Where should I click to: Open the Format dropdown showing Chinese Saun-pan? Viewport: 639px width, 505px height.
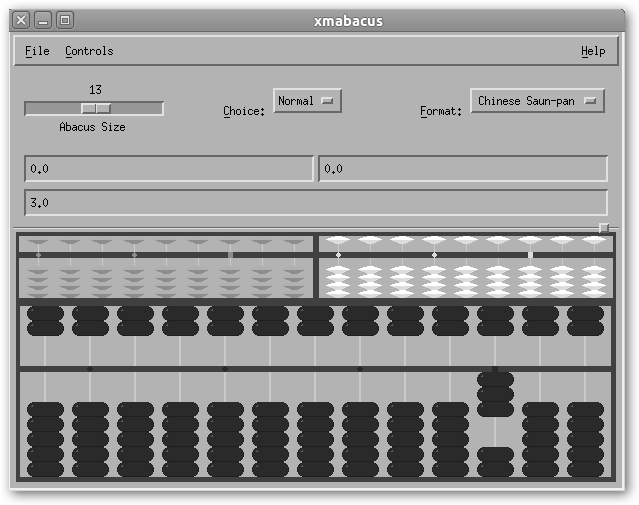(537, 101)
